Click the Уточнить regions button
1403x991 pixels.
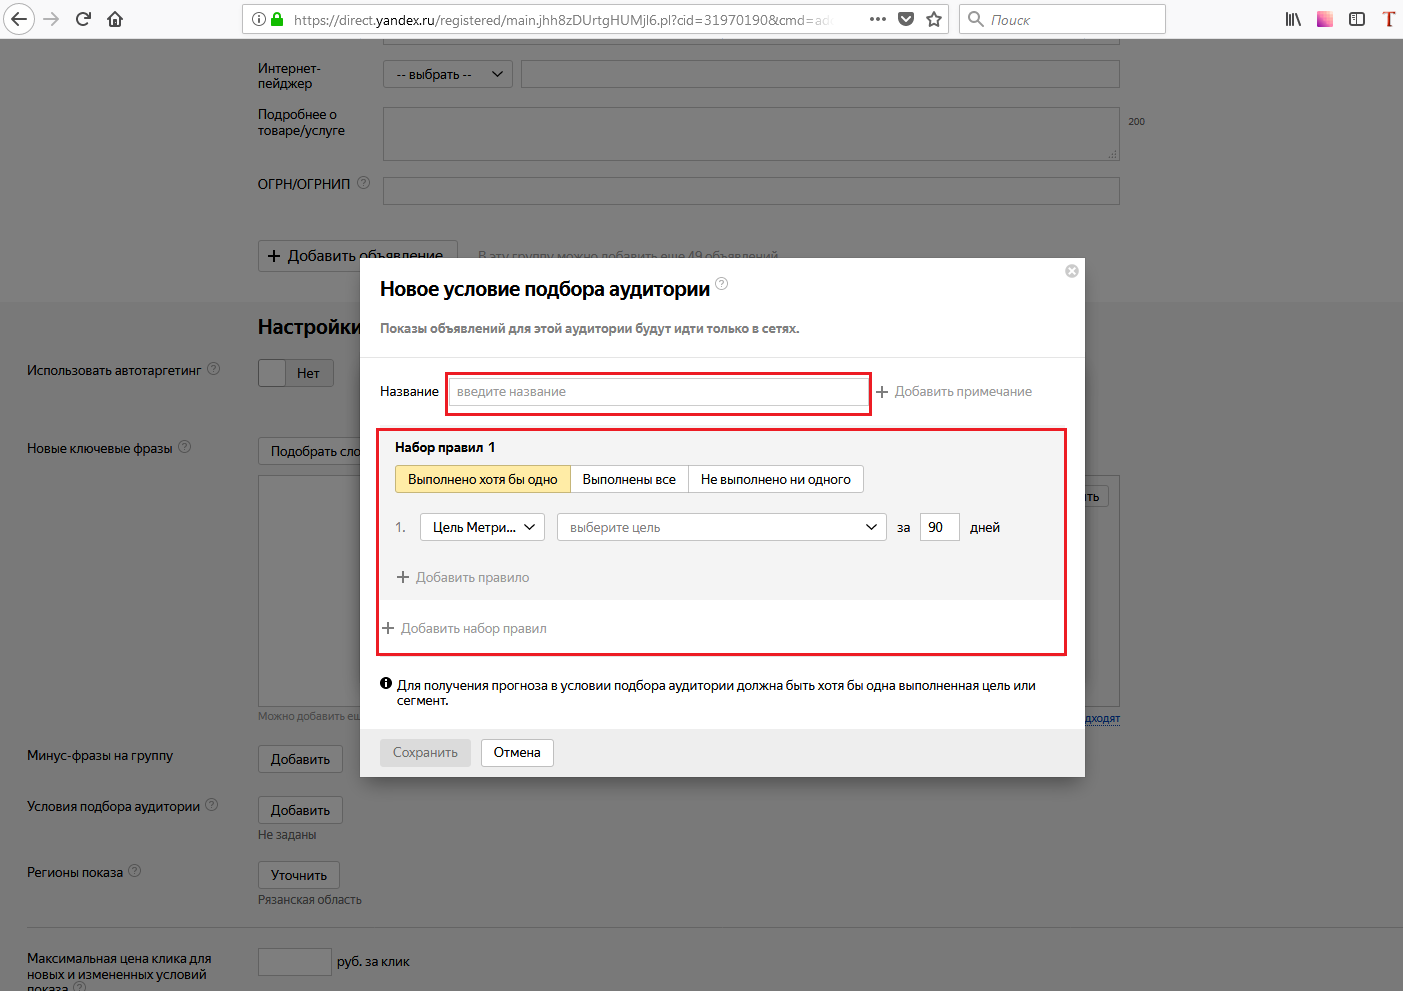(299, 875)
